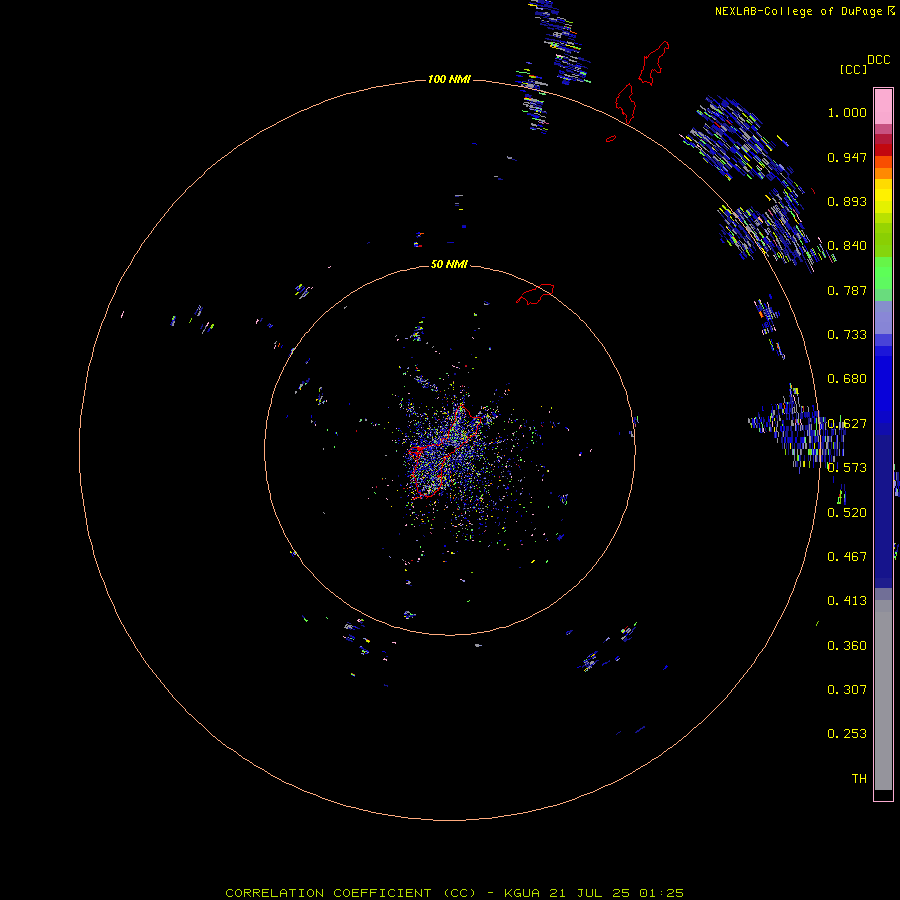The width and height of the screenshot is (900, 900).
Task: Click the red island outline on 50 NMI ring
Action: click(x=535, y=293)
